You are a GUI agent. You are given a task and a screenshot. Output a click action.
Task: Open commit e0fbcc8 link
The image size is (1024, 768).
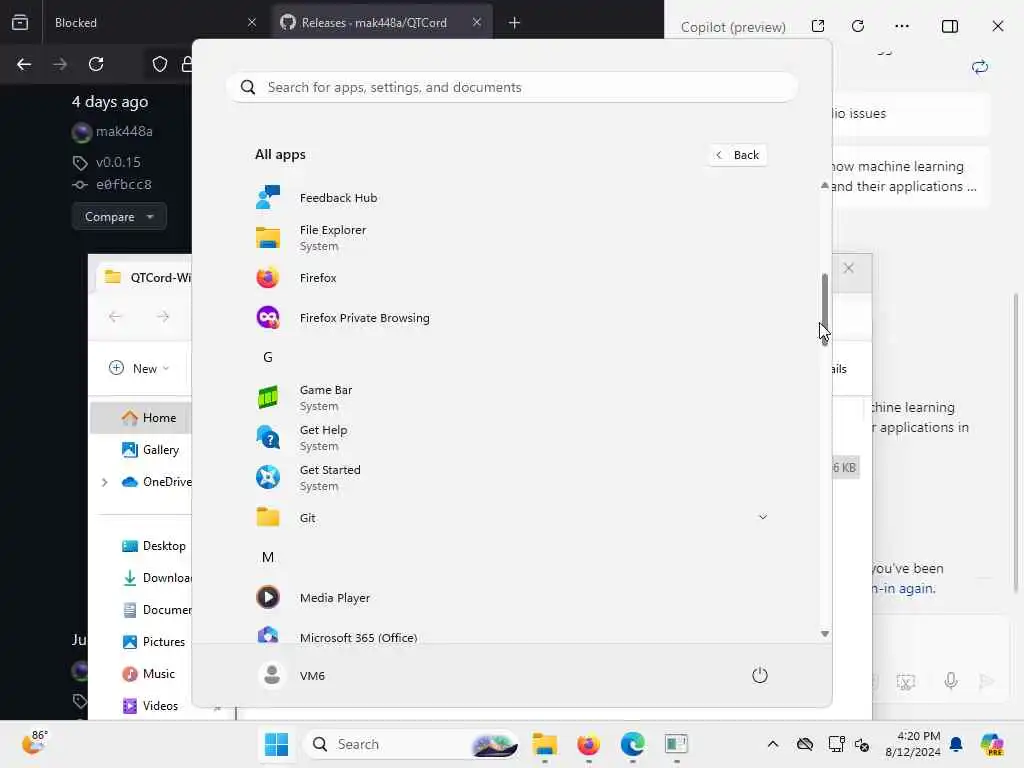point(123,185)
